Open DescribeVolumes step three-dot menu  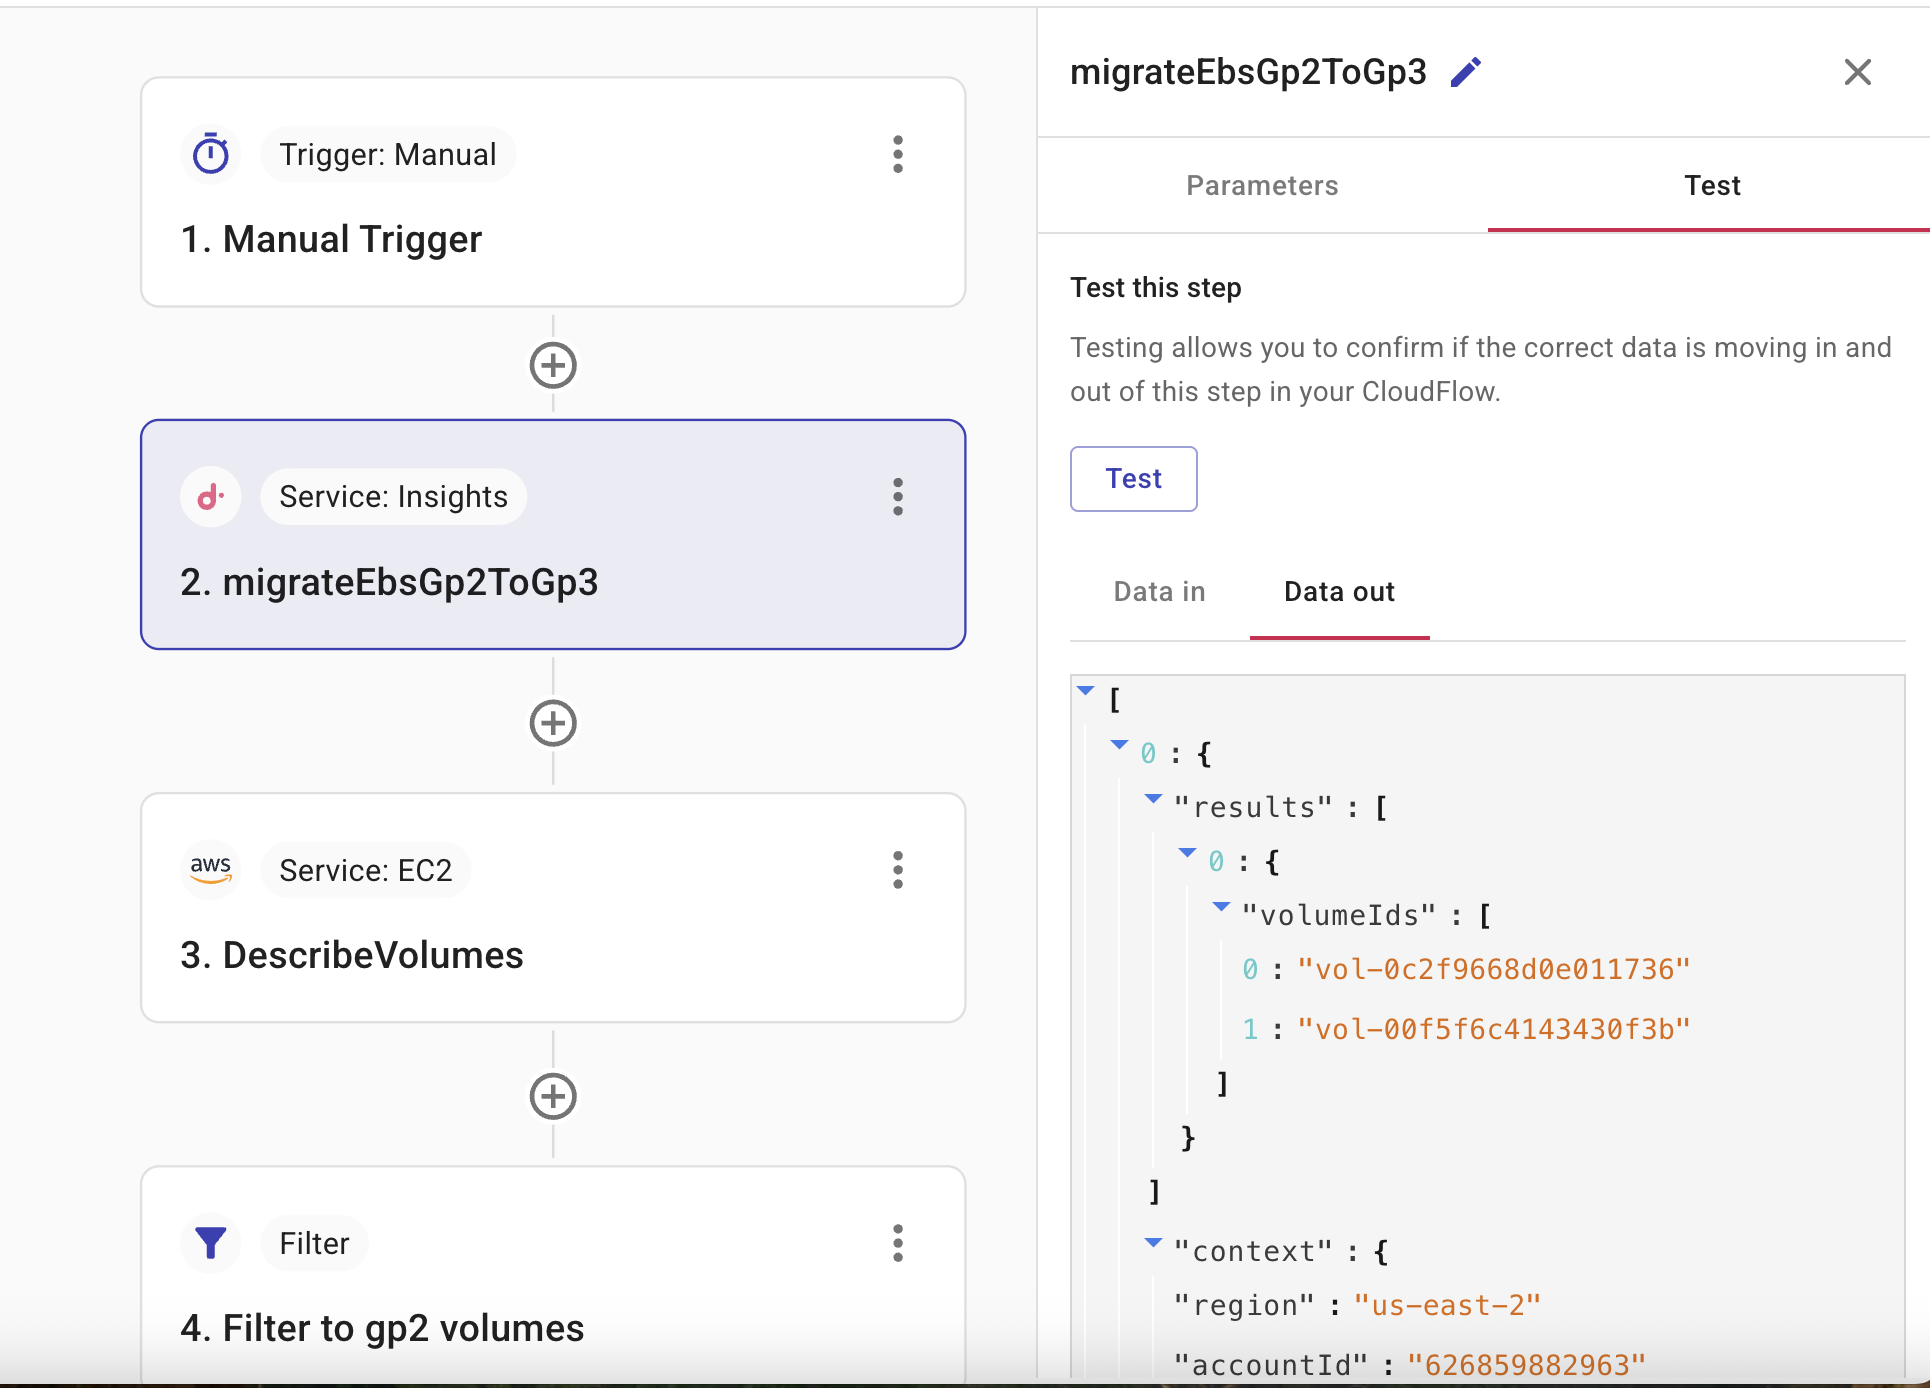click(897, 870)
